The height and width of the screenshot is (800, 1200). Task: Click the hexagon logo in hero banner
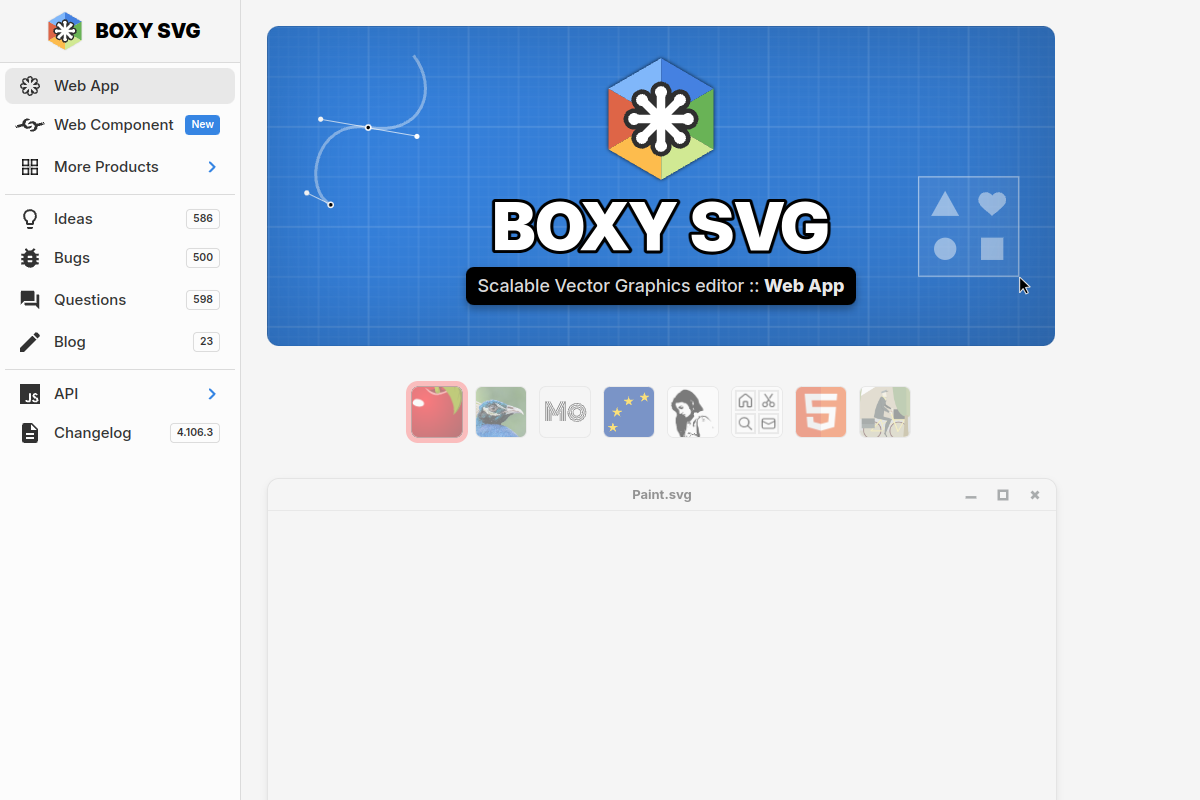[661, 118]
